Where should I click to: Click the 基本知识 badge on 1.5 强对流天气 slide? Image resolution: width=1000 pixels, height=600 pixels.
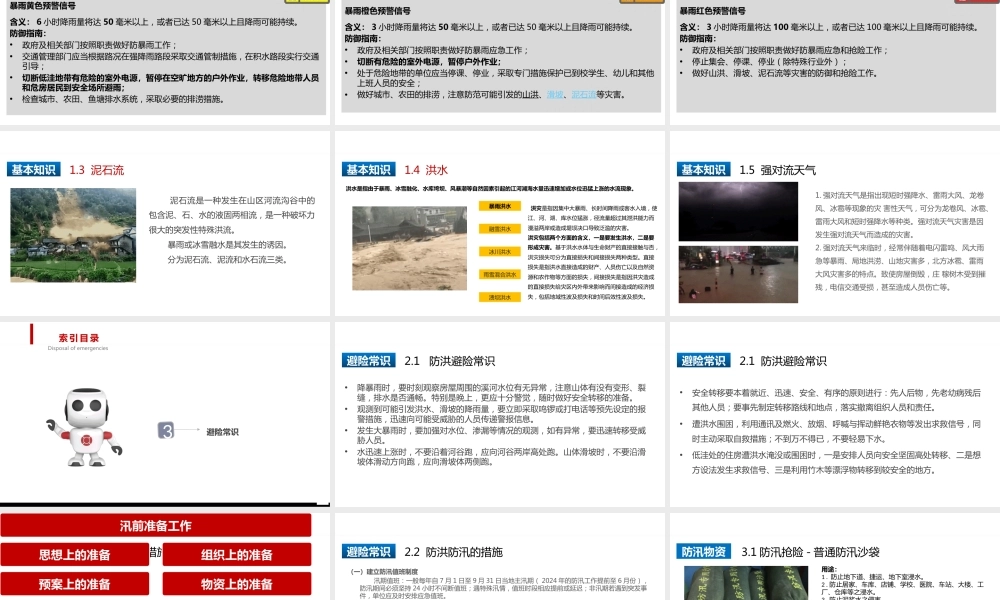point(703,170)
